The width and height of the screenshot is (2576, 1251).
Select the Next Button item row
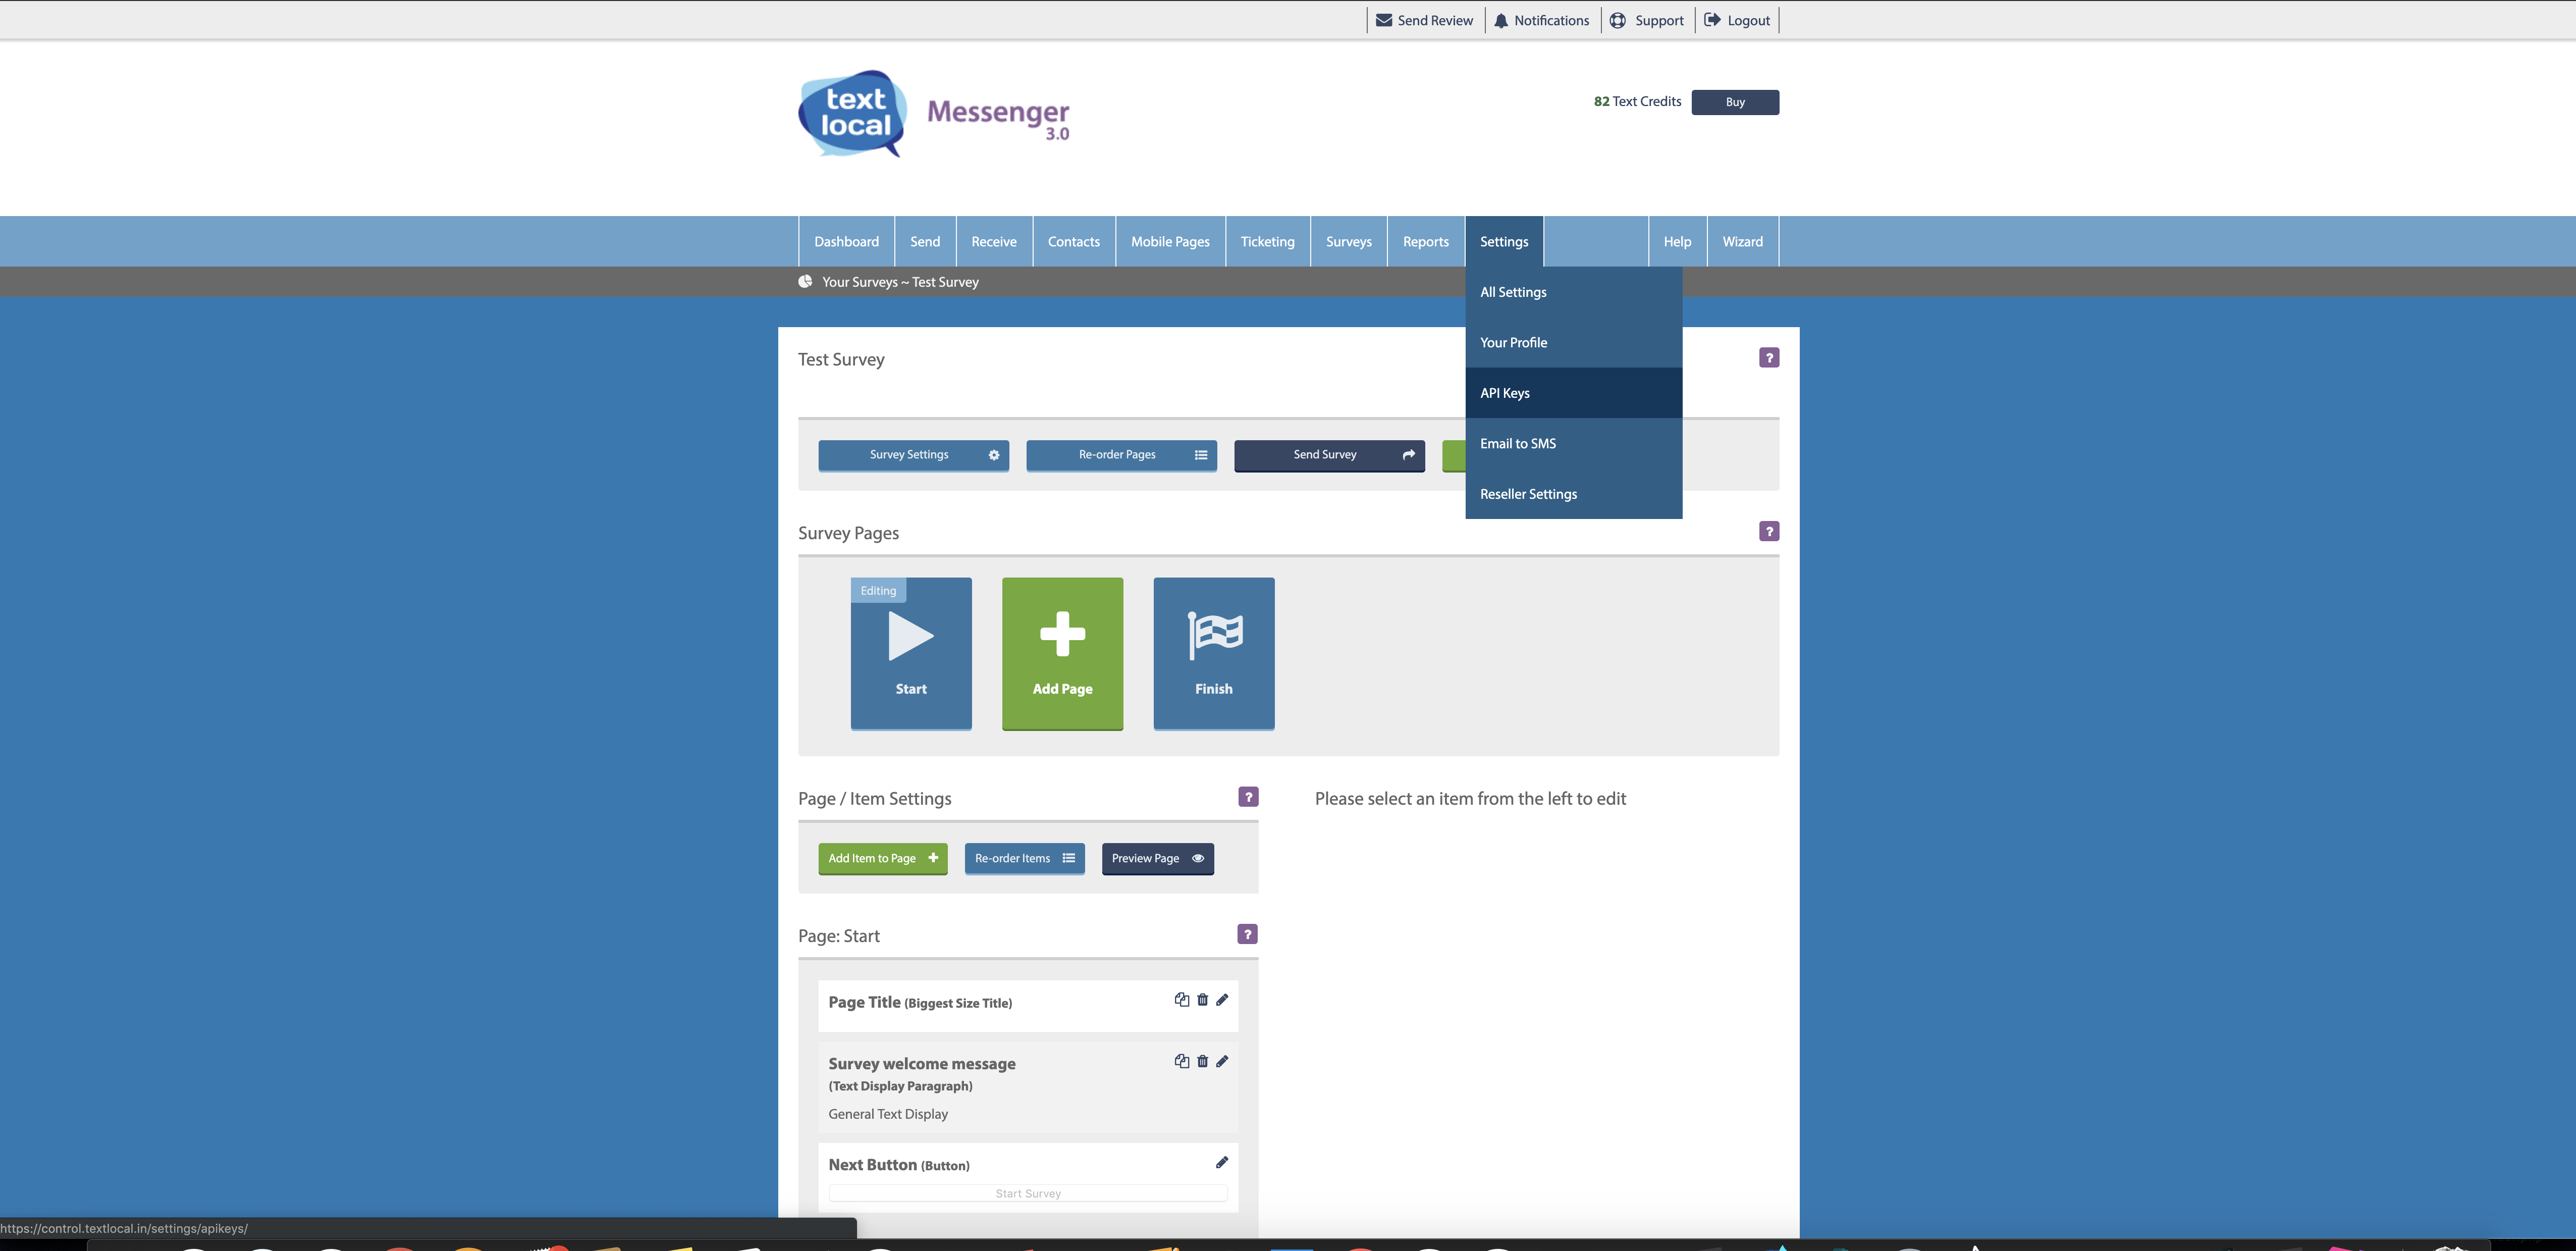click(x=1028, y=1177)
